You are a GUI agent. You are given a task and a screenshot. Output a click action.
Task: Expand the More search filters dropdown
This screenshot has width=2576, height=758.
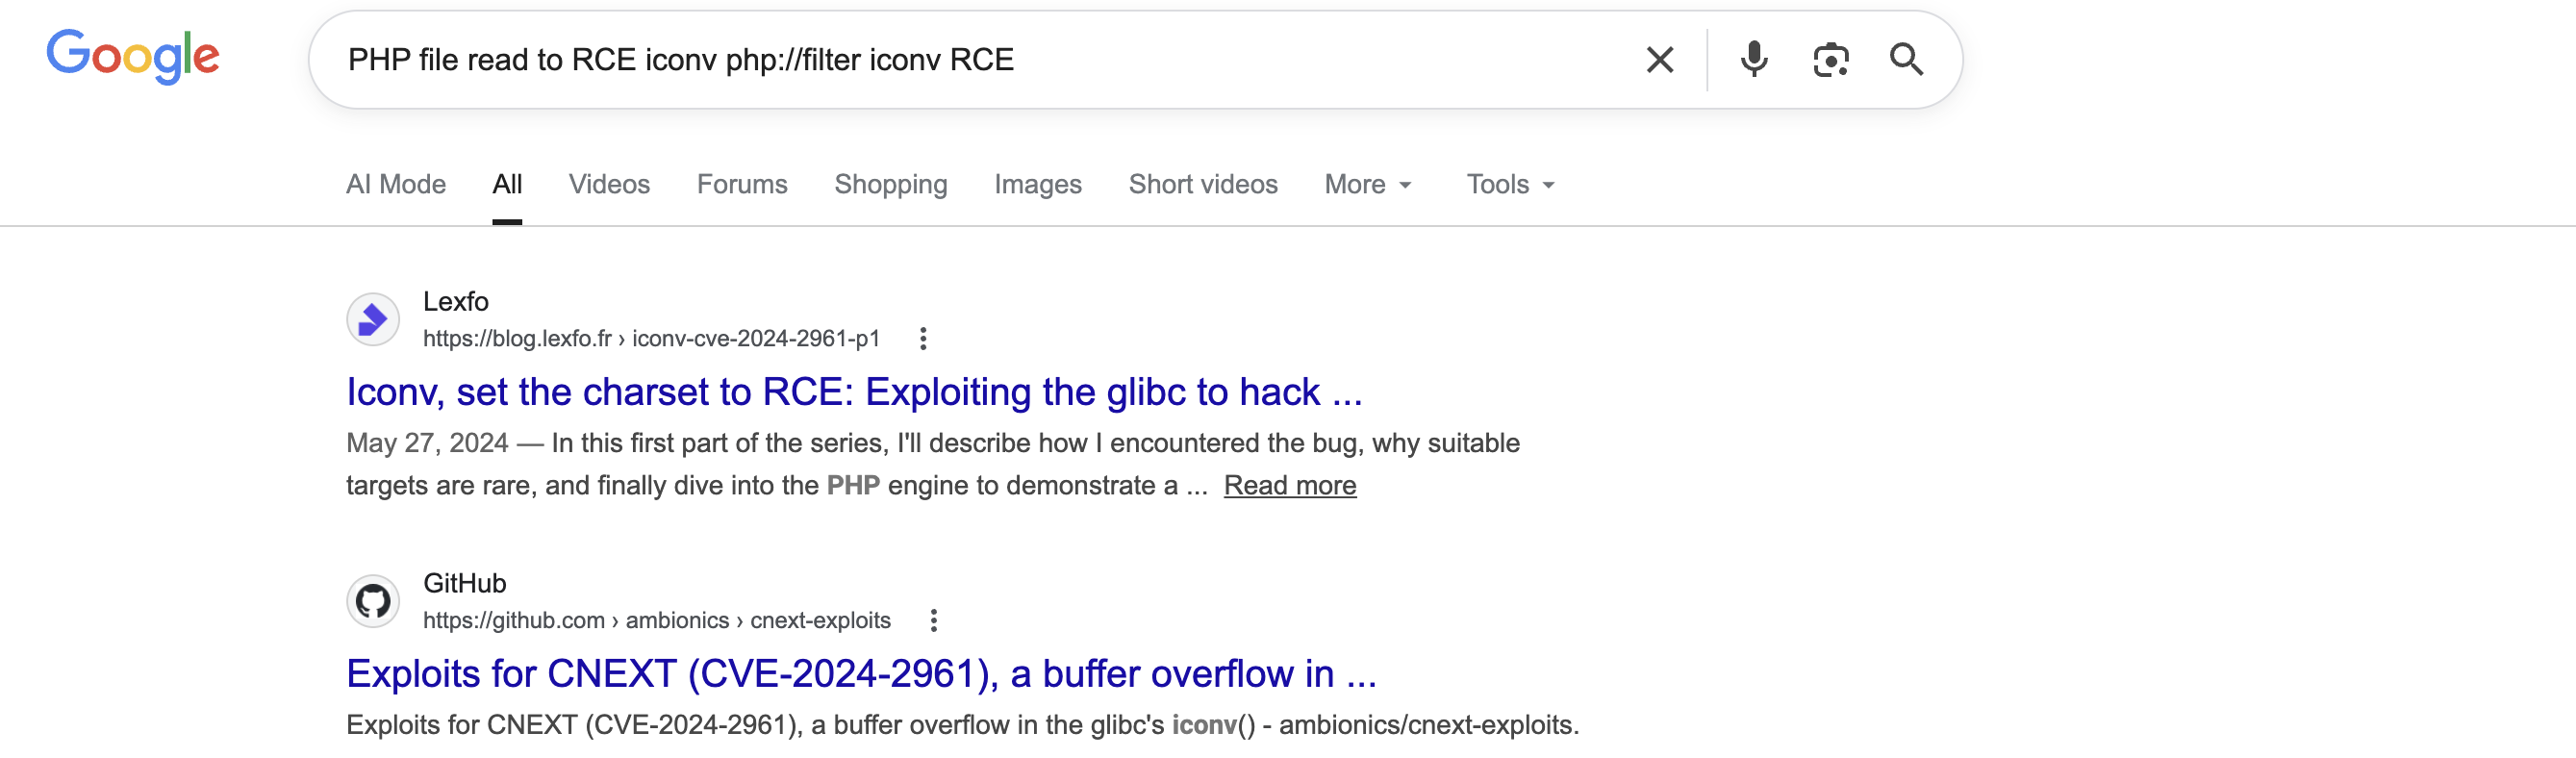click(1367, 185)
